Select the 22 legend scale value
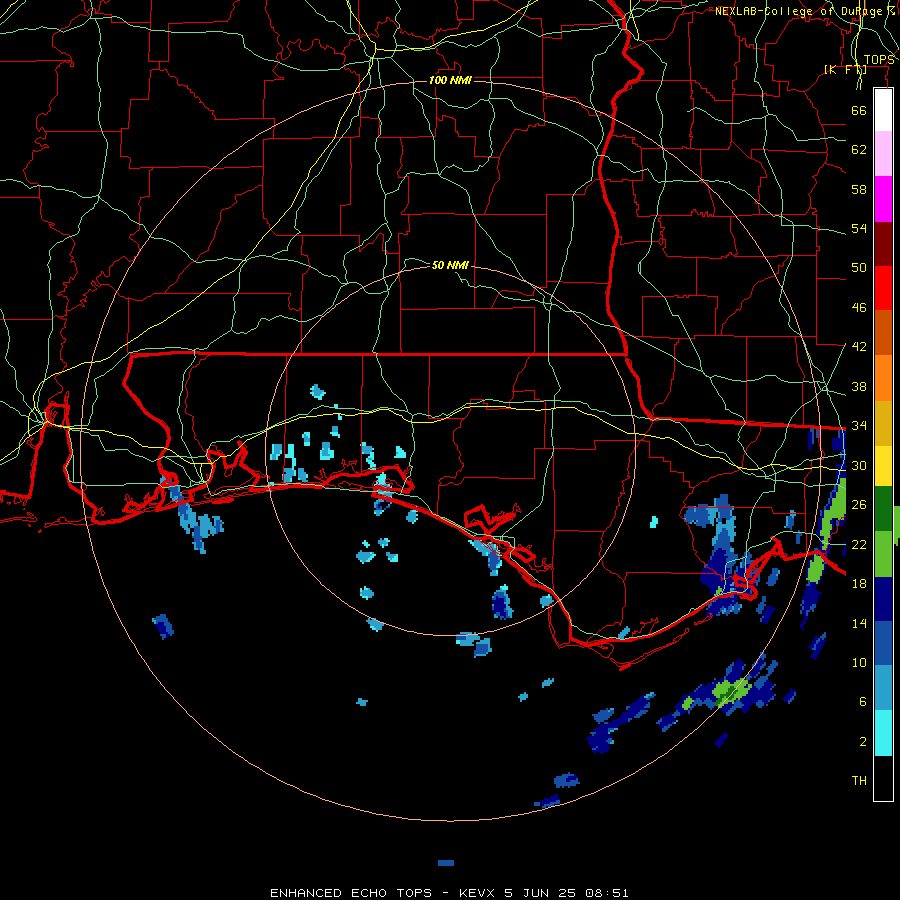900x900 pixels. pyautogui.click(x=859, y=544)
